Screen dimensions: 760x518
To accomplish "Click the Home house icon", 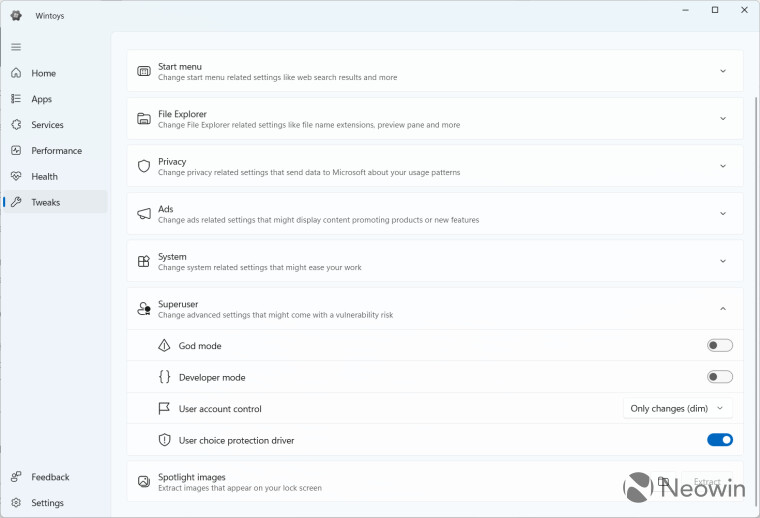I will coord(16,73).
